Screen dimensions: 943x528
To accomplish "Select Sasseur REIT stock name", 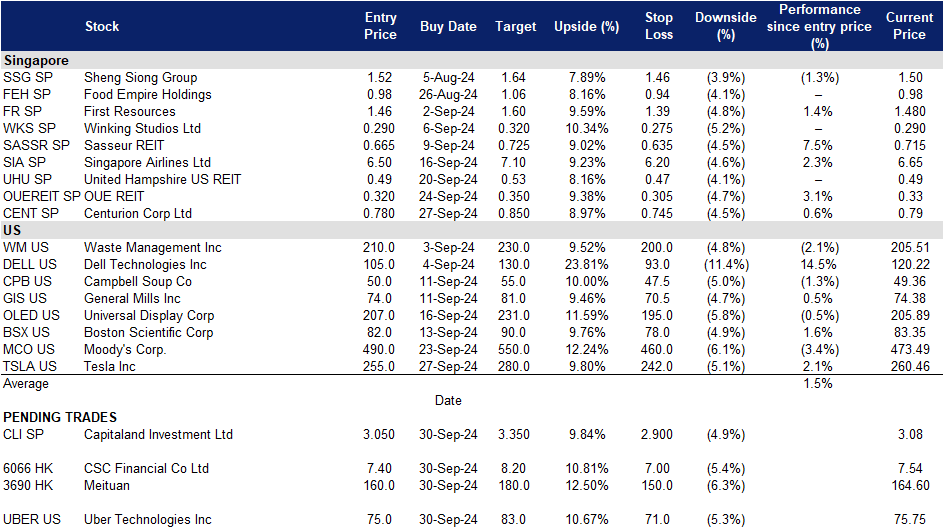I will tap(124, 146).
